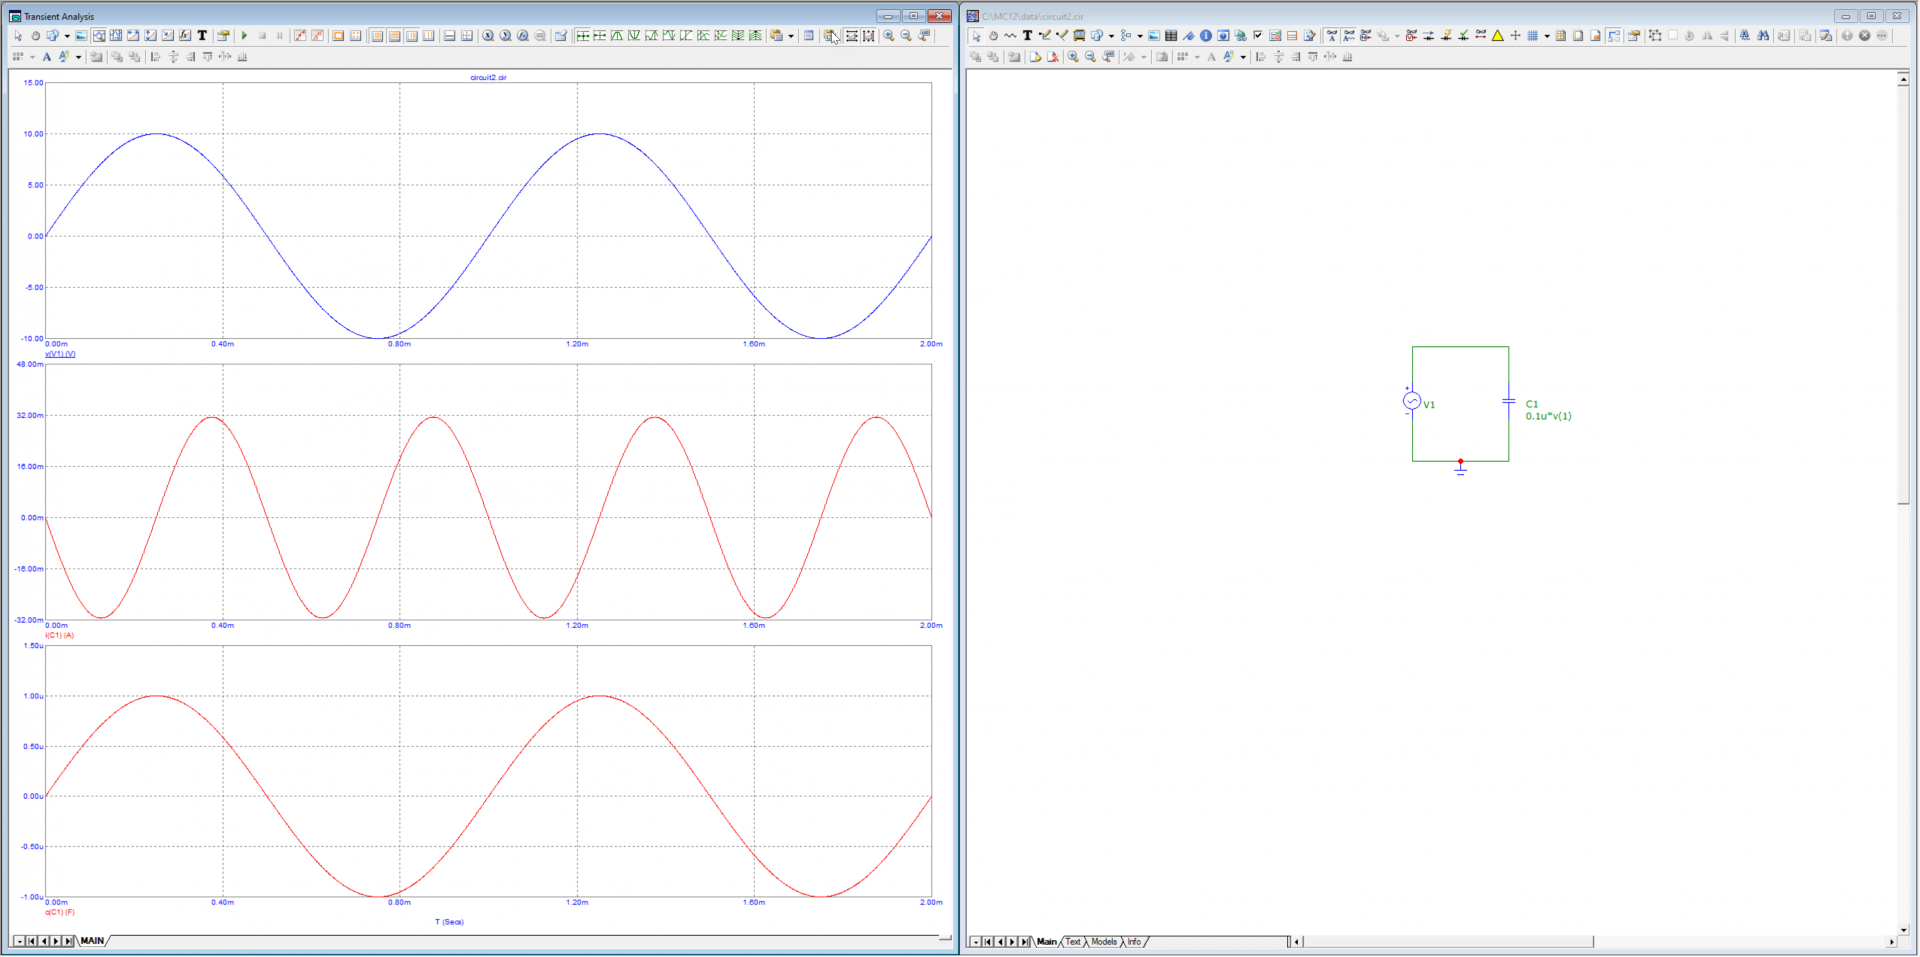Click the Zoom Out magnifier in schematic window
Image resolution: width=1920 pixels, height=957 pixels.
point(1090,57)
